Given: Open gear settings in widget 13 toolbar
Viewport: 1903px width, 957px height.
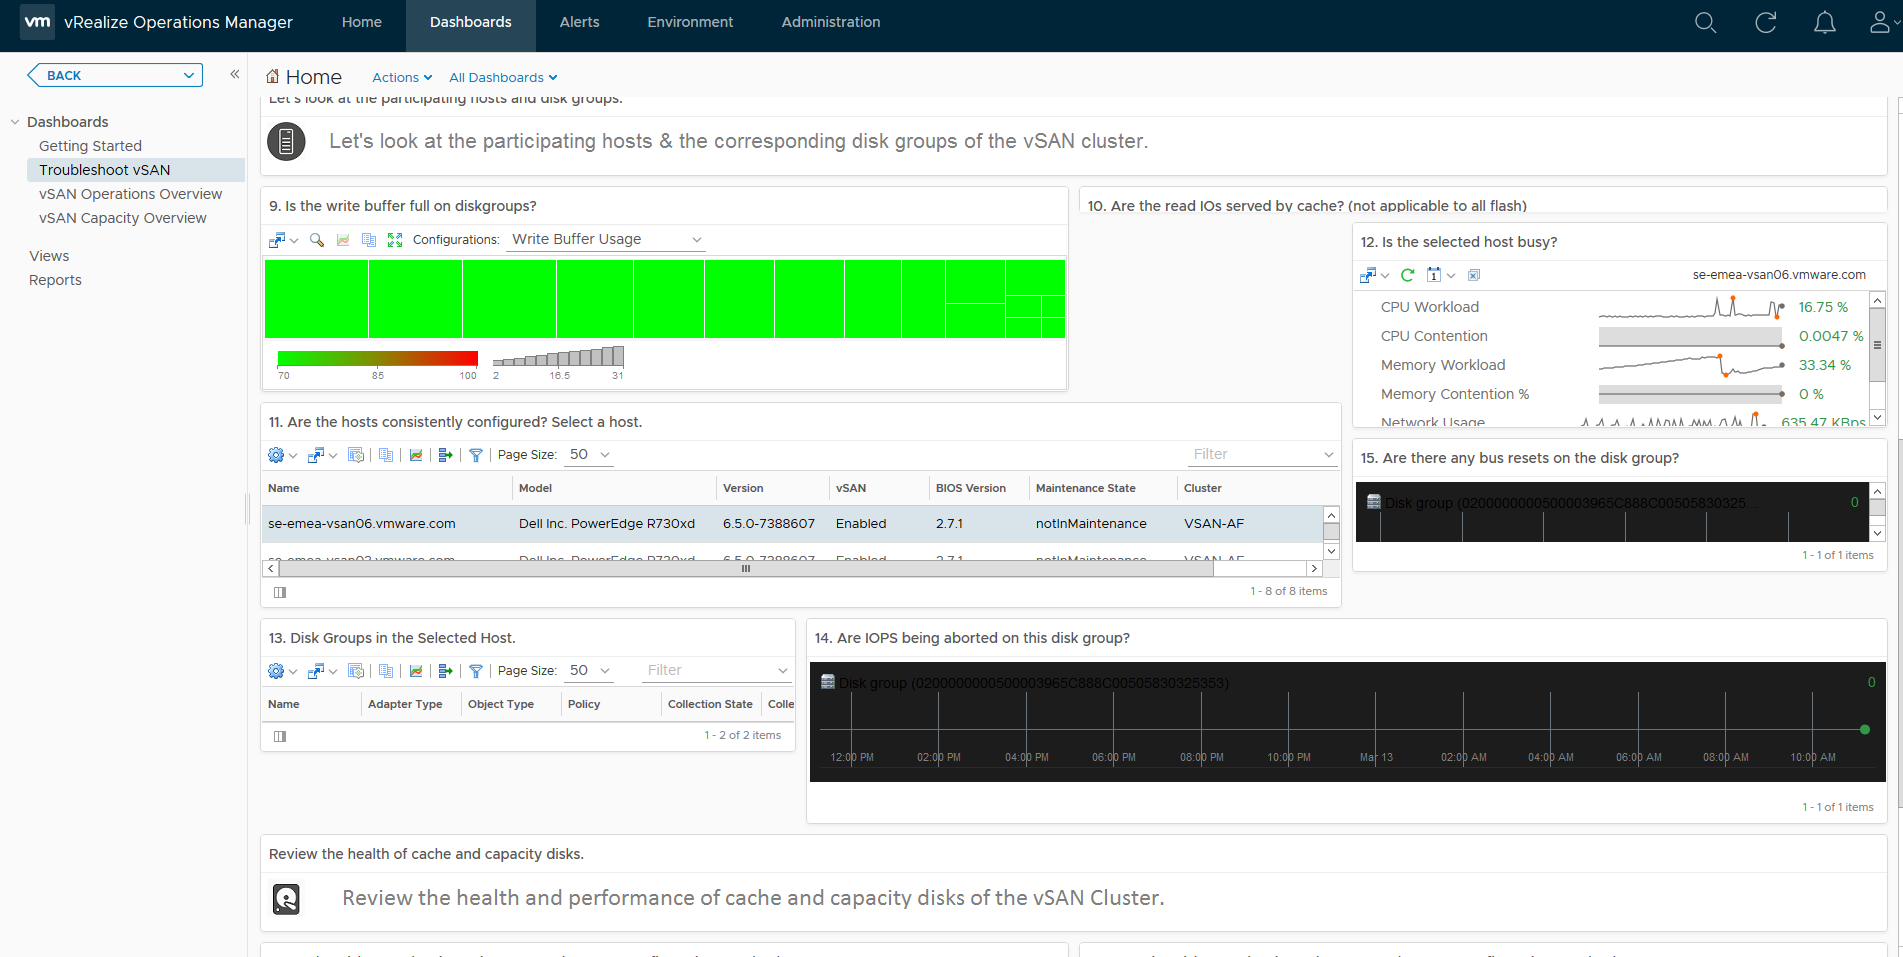Looking at the screenshot, I should click(282, 671).
